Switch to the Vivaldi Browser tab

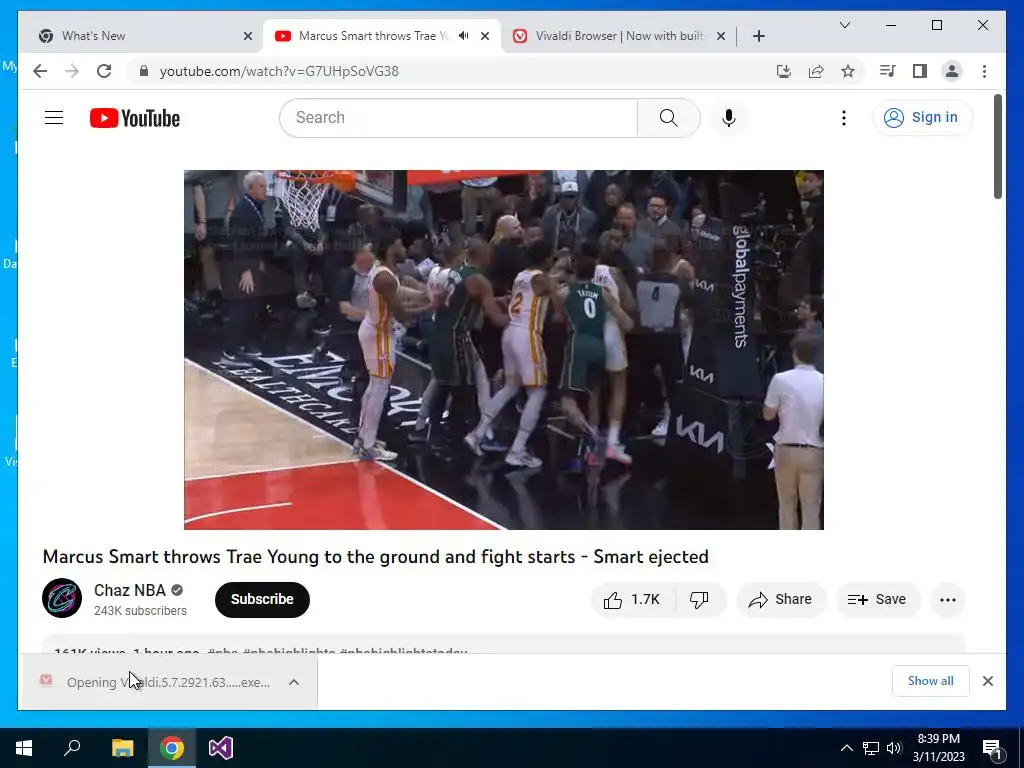[618, 36]
